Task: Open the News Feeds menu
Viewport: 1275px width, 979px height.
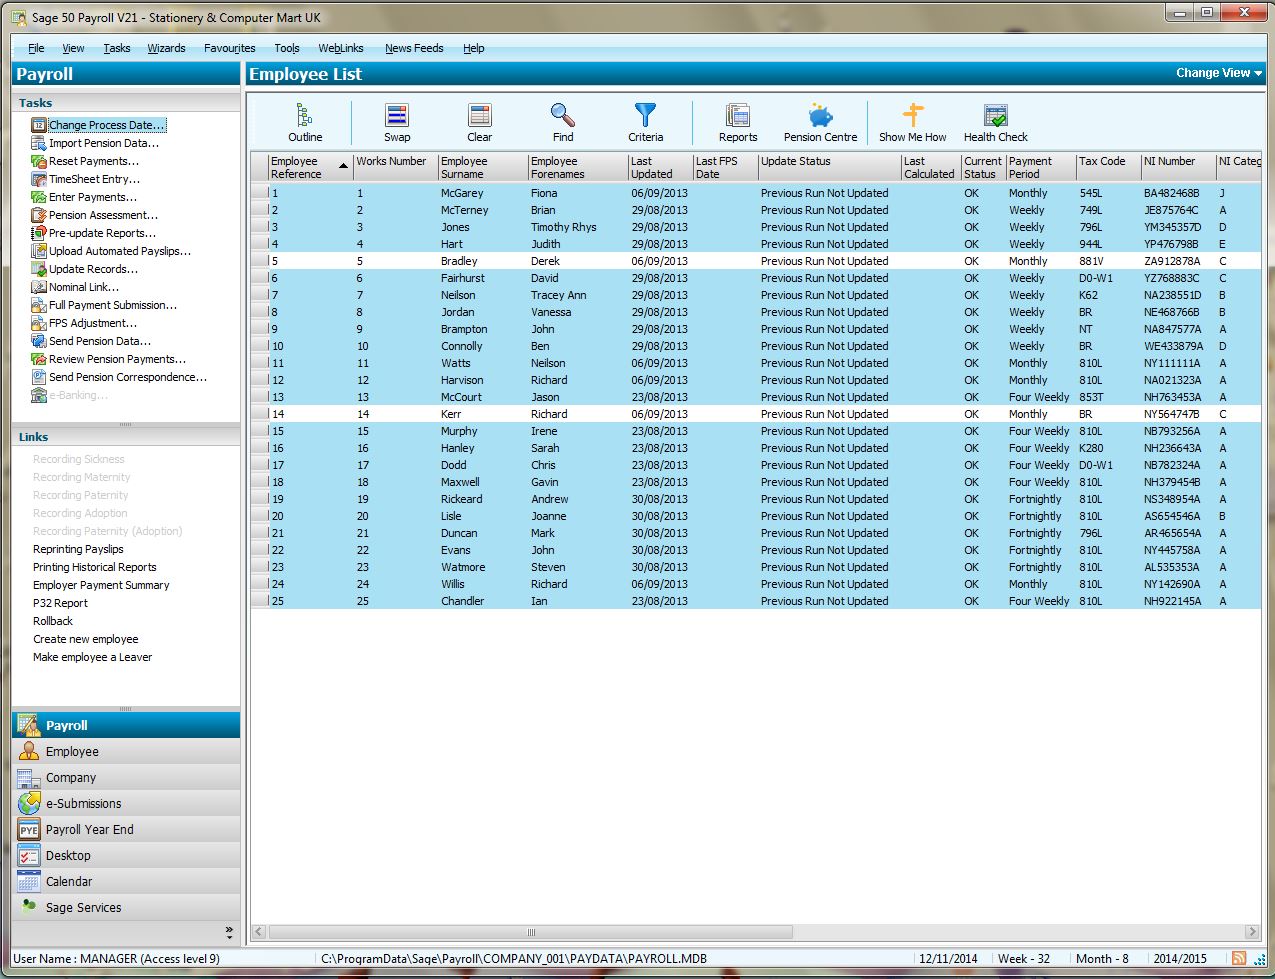Action: click(414, 48)
